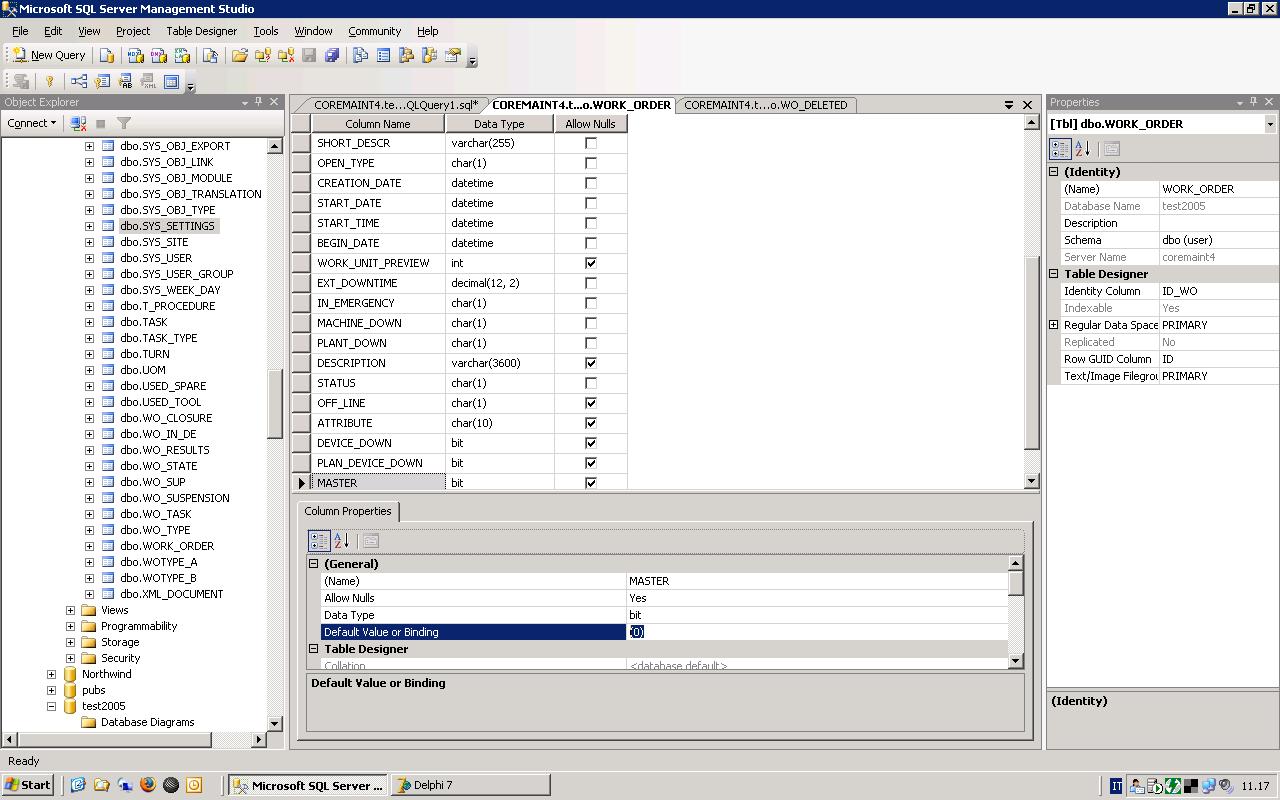Viewport: 1280px width, 800px height.
Task: Click the Start button
Action: [x=28, y=785]
